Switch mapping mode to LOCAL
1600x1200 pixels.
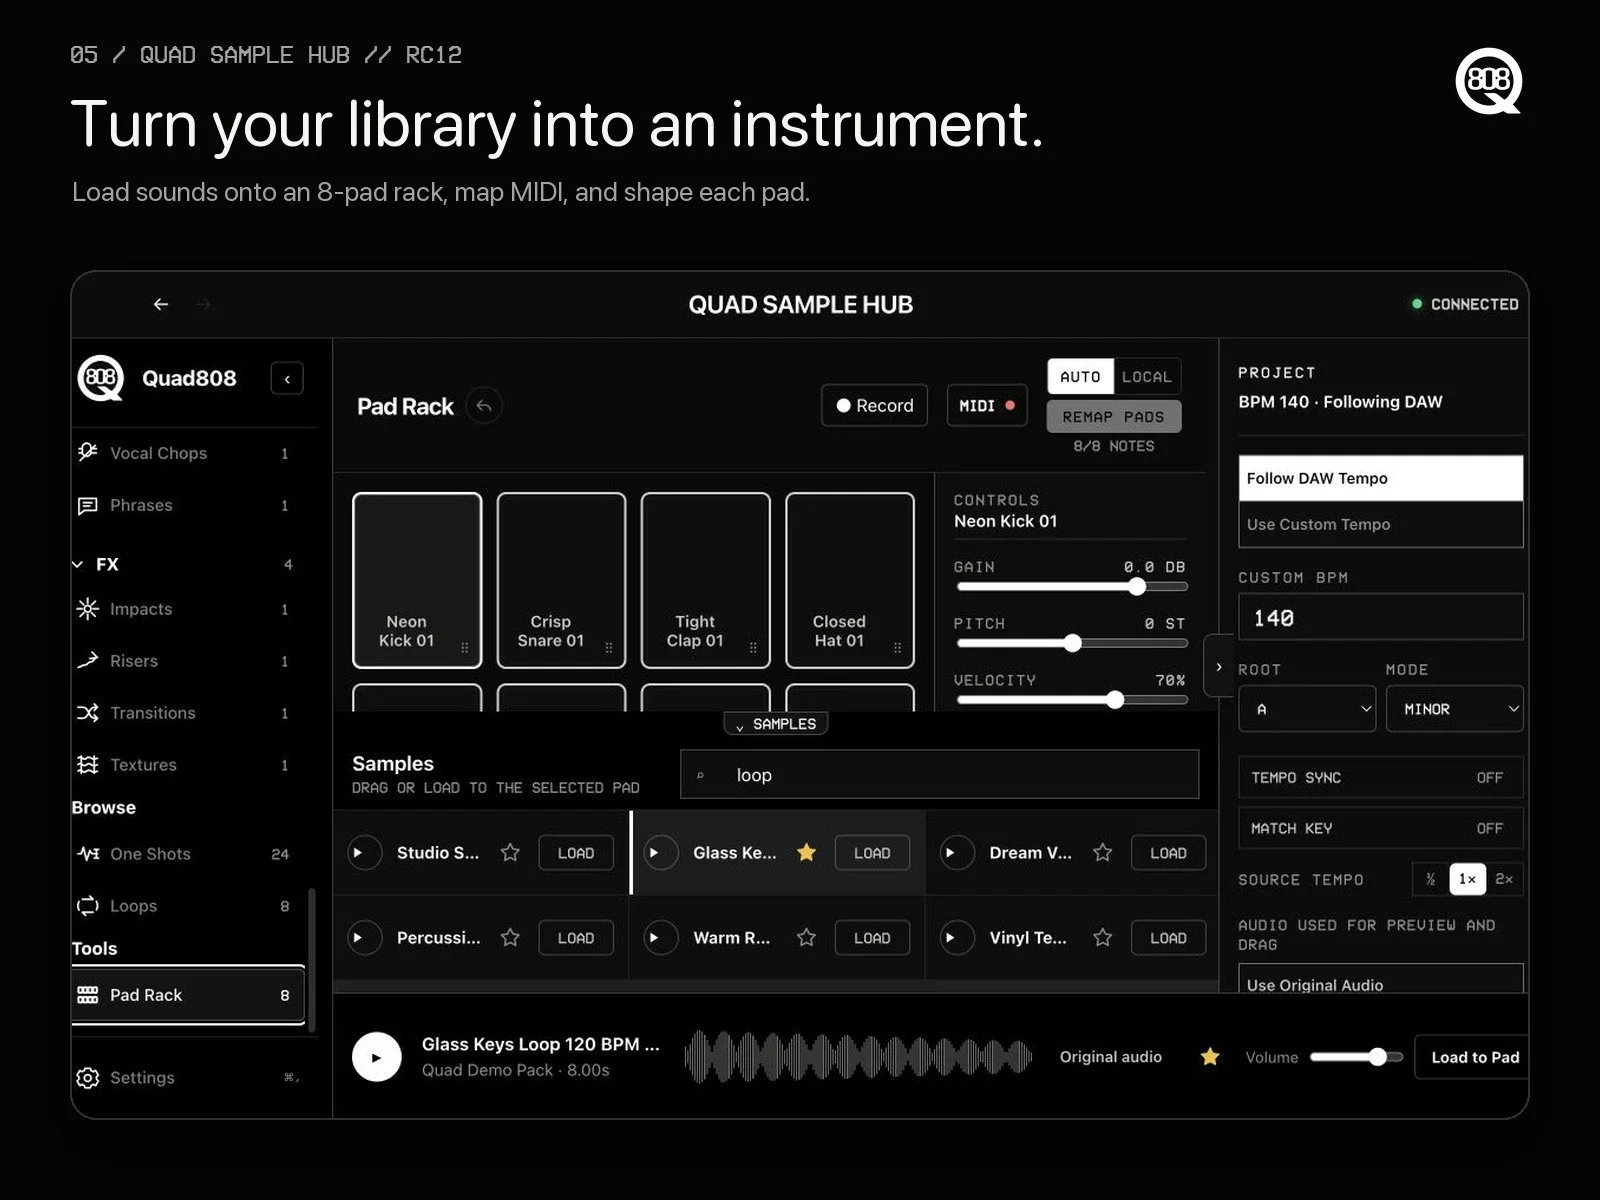pos(1146,377)
